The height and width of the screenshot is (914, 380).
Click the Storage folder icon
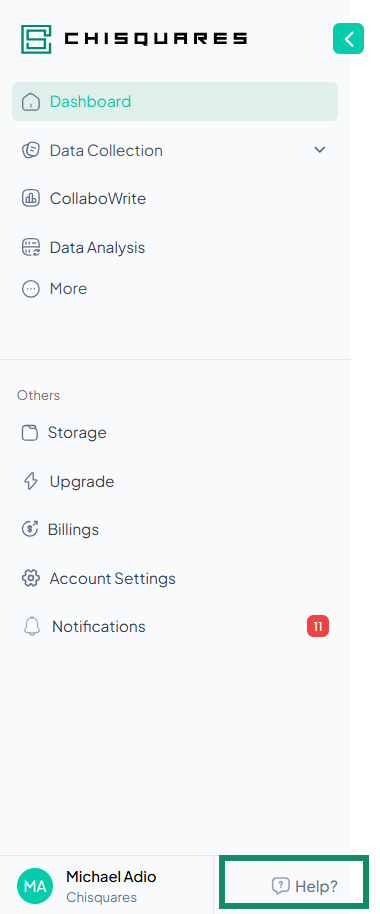click(x=30, y=433)
